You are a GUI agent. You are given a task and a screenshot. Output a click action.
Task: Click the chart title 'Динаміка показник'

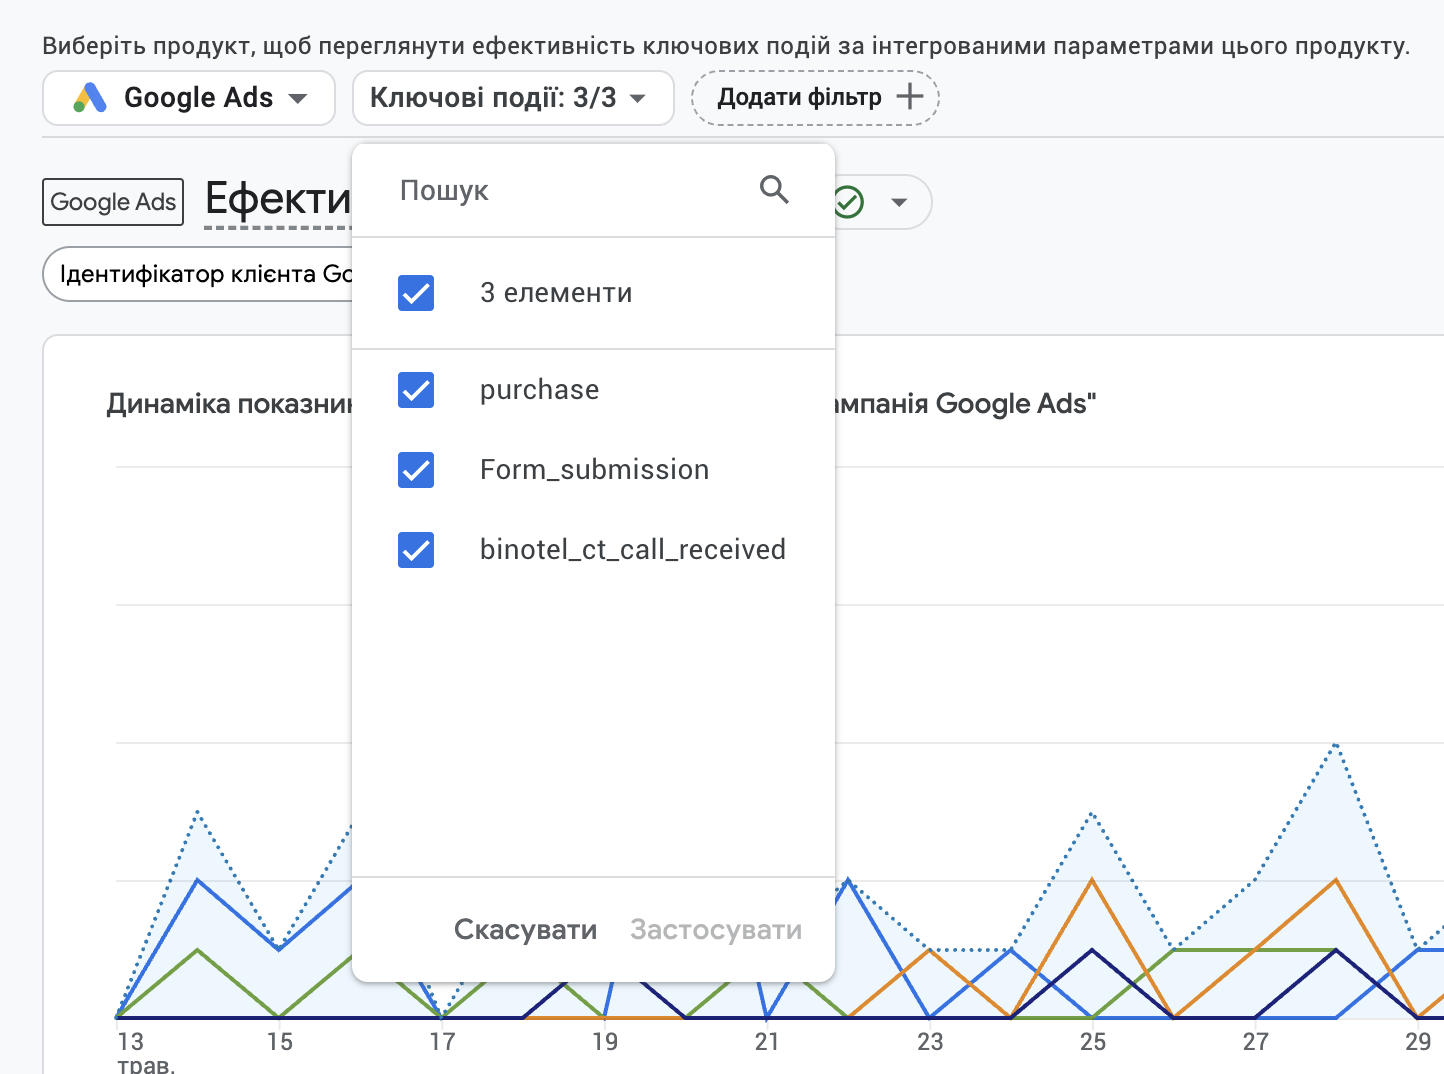[x=230, y=404]
